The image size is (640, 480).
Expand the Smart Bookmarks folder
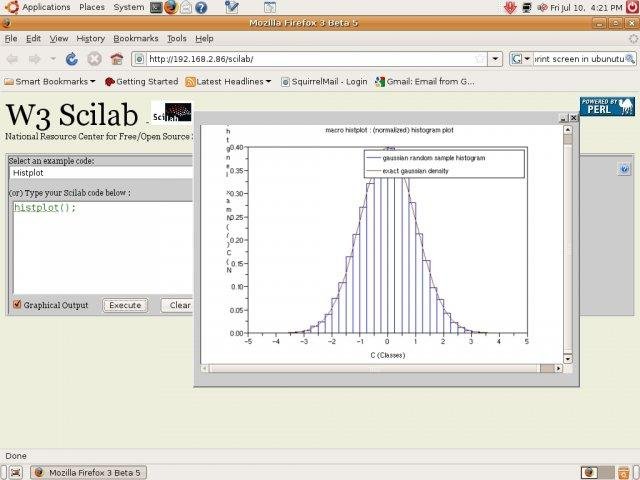(x=49, y=82)
